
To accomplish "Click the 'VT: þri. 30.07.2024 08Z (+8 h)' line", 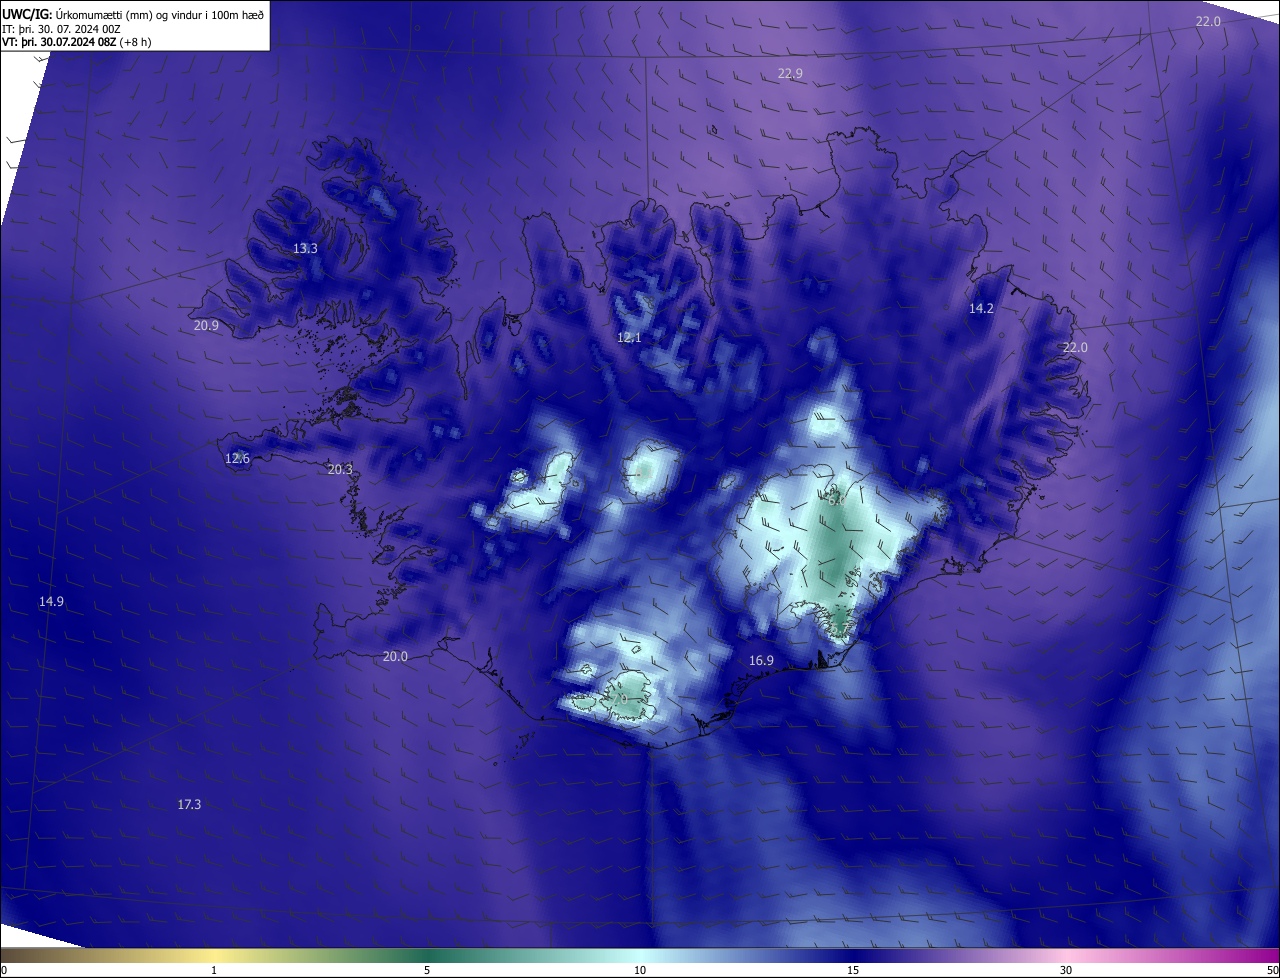I will [77, 42].
